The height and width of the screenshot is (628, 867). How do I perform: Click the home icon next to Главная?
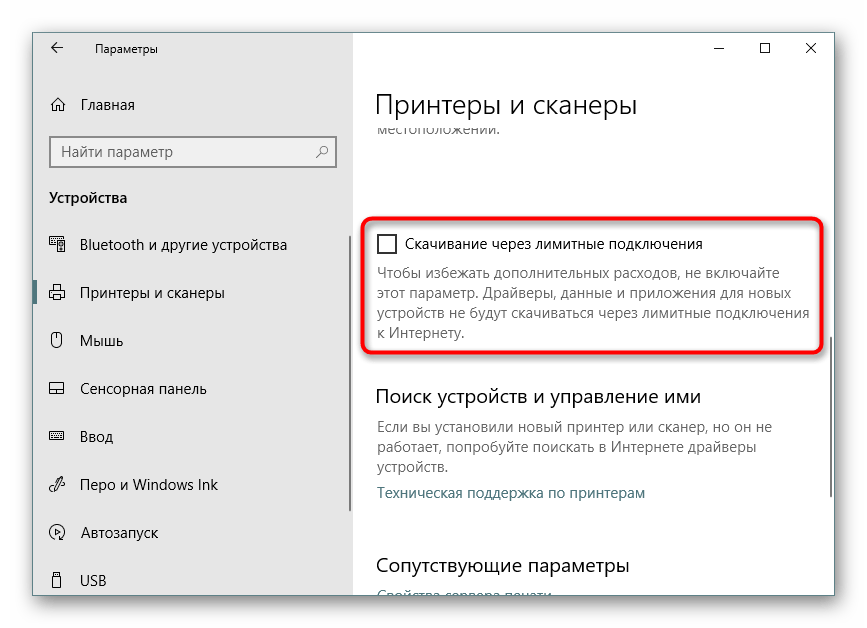point(58,104)
